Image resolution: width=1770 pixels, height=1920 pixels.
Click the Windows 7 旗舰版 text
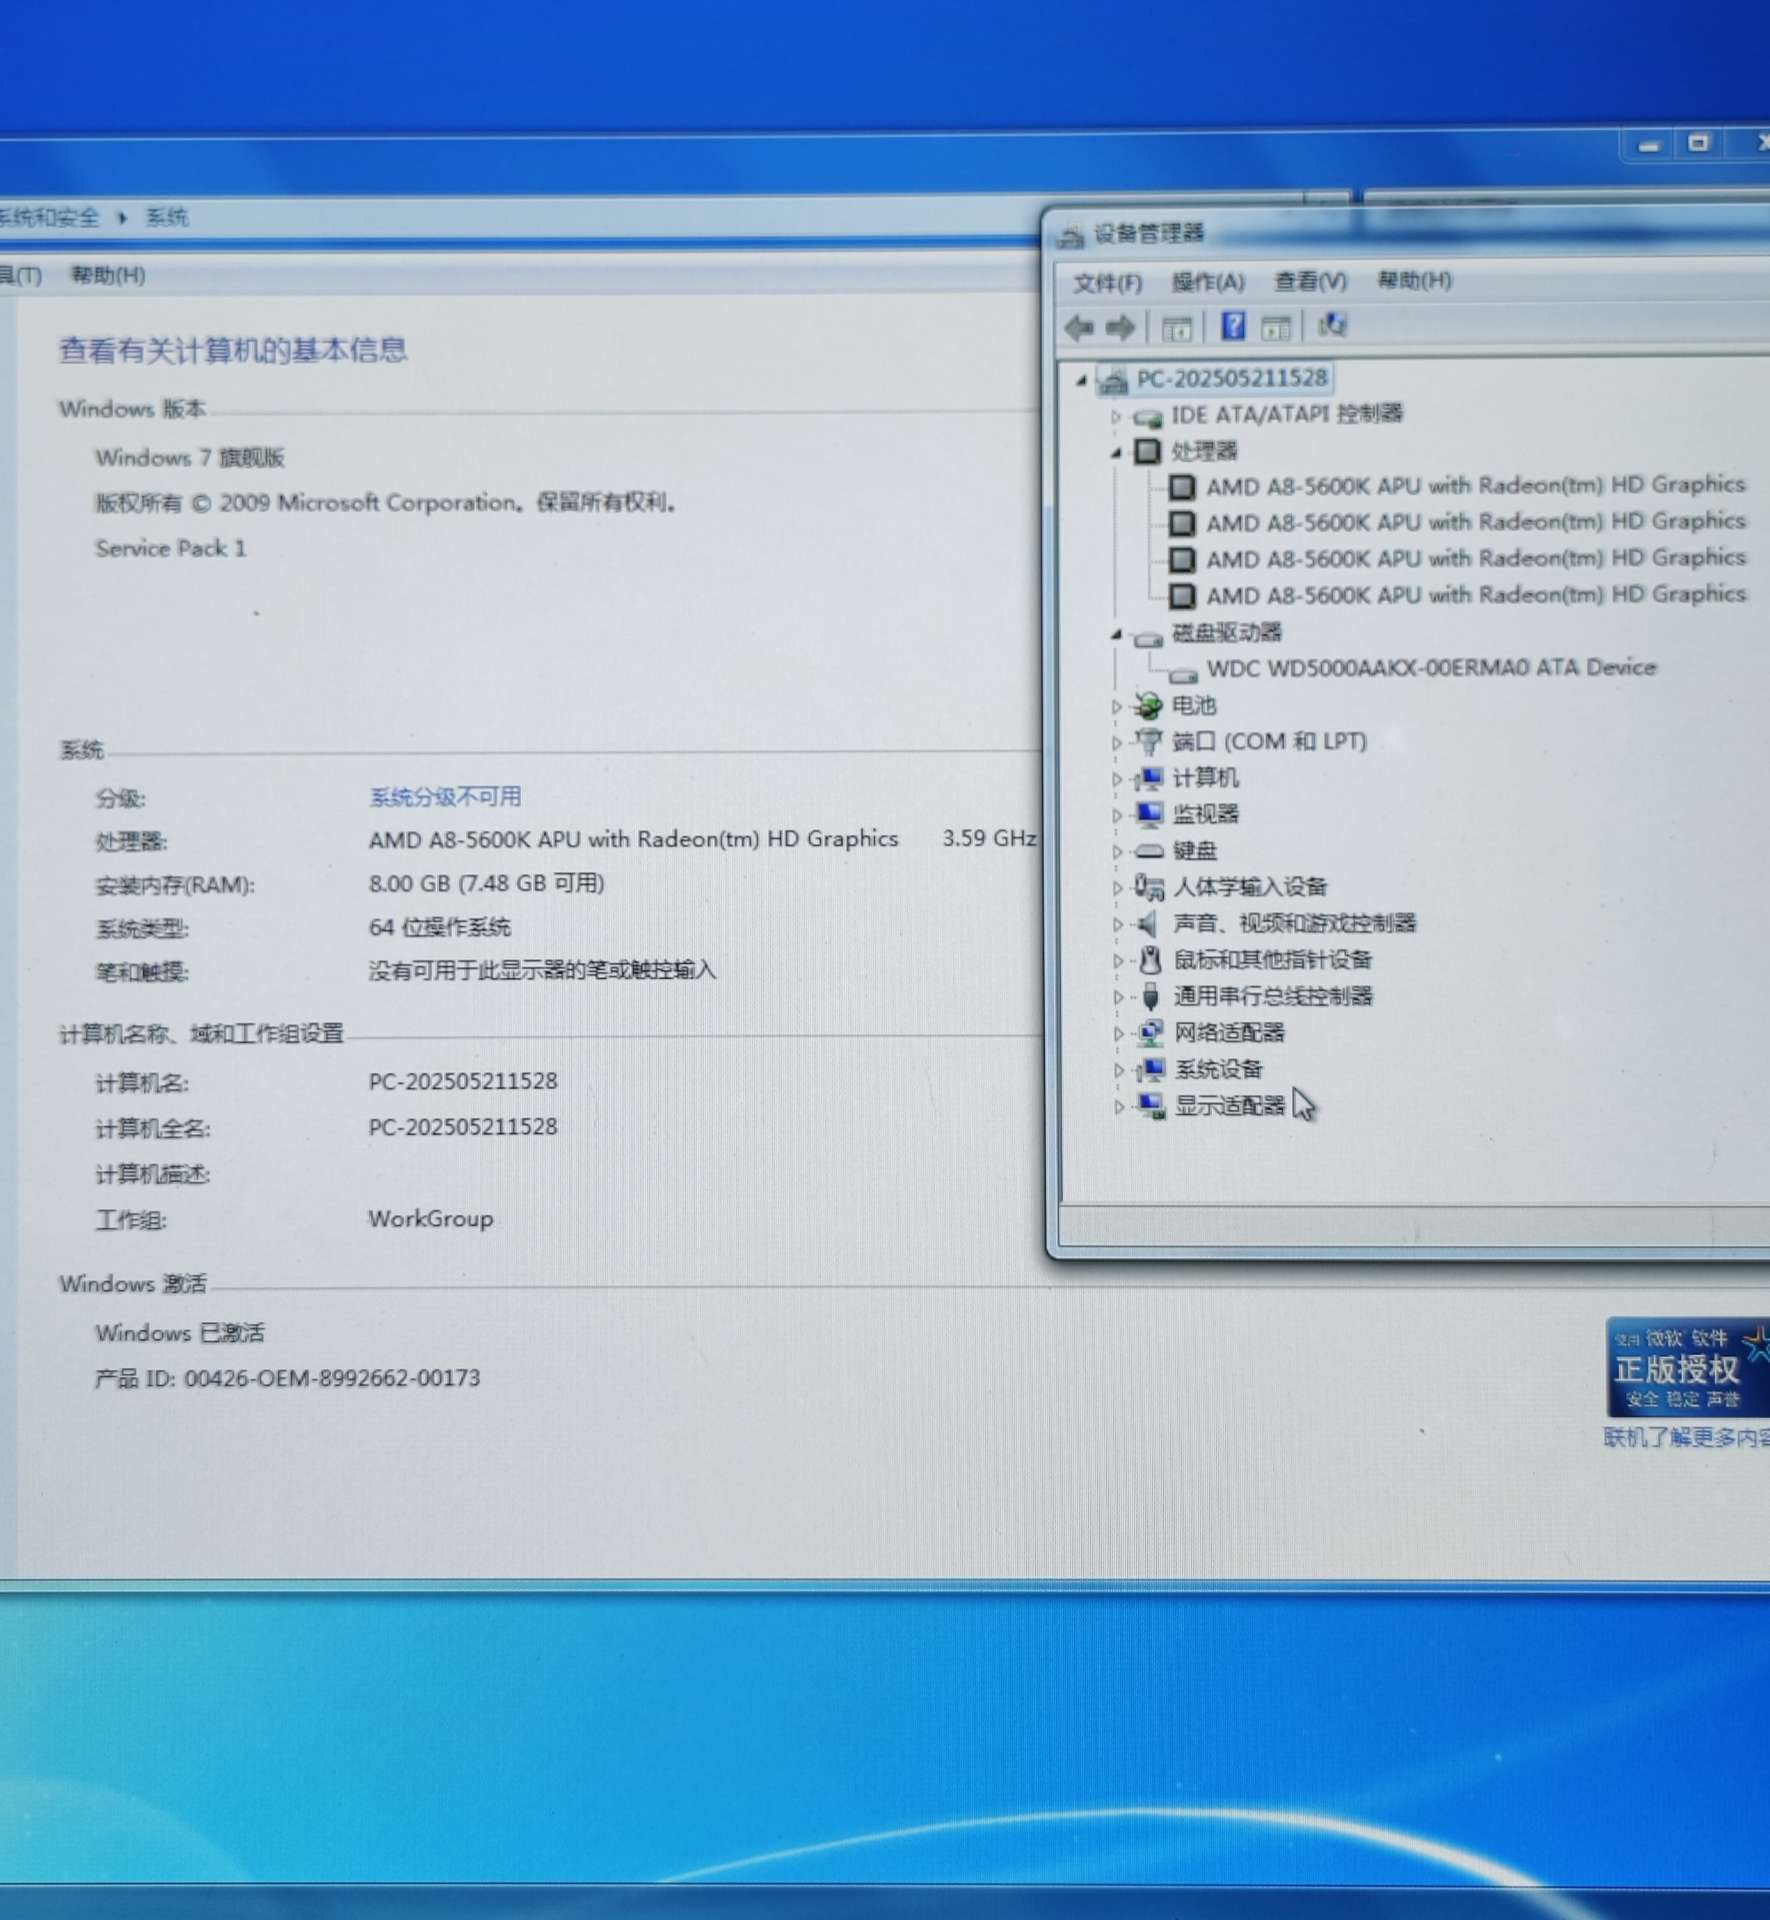tap(190, 458)
